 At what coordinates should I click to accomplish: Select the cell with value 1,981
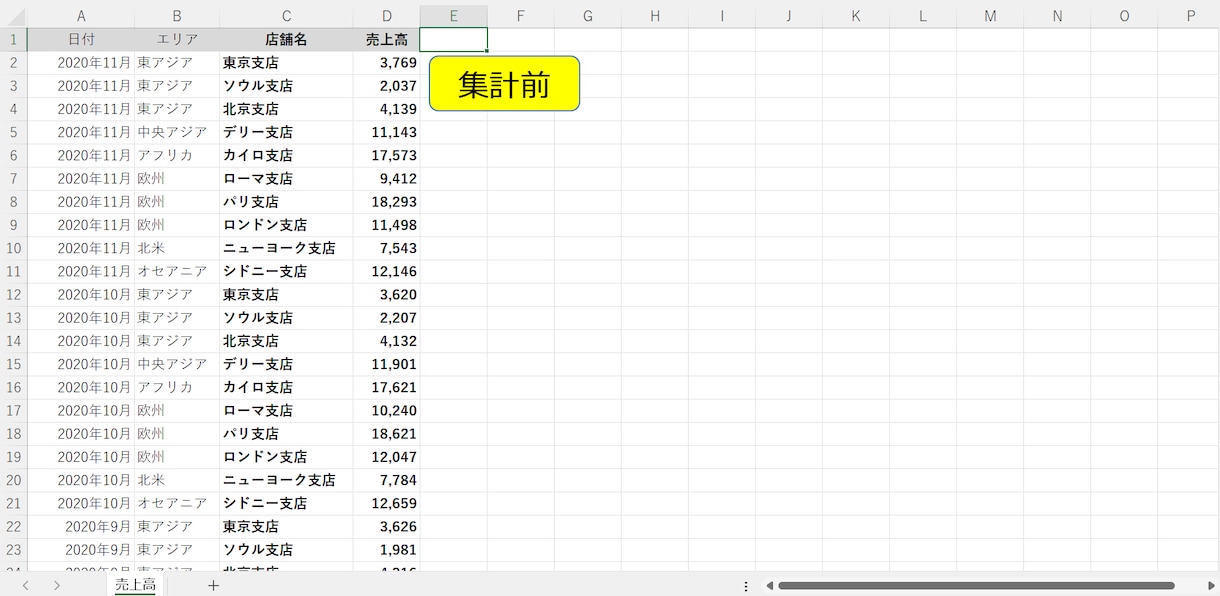[386, 550]
